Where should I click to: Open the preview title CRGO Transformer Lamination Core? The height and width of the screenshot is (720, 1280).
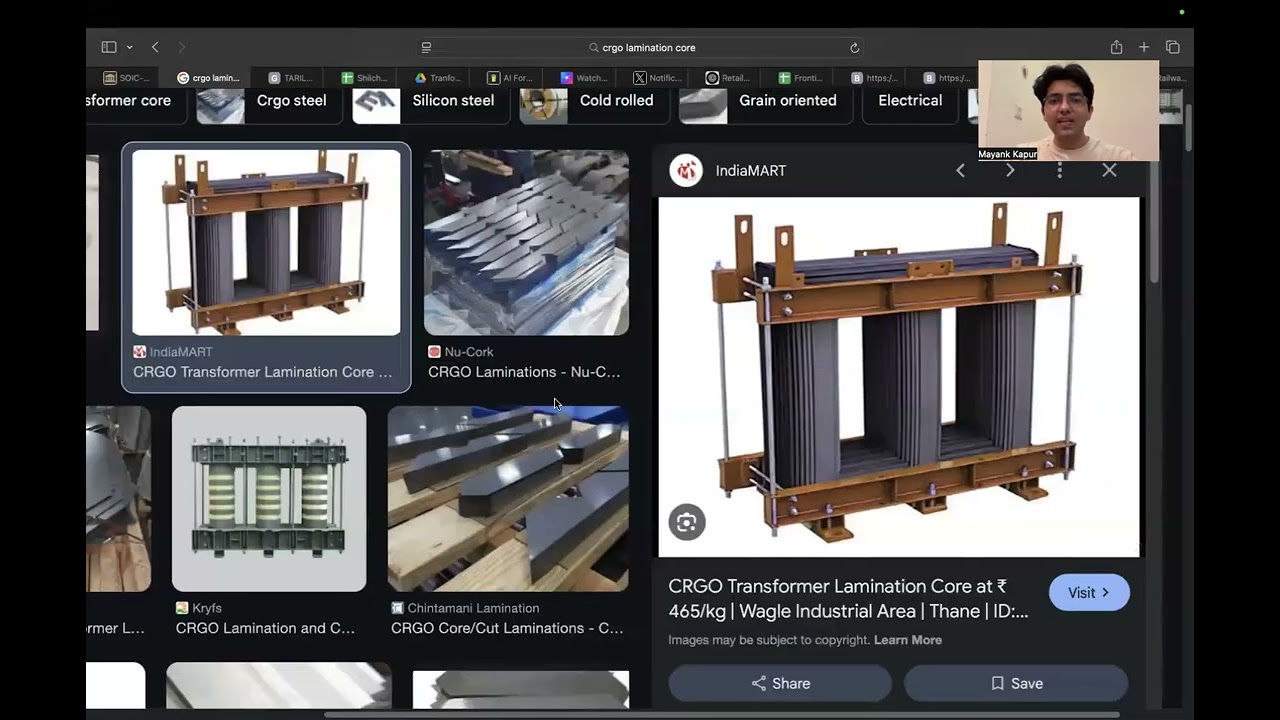coord(848,598)
